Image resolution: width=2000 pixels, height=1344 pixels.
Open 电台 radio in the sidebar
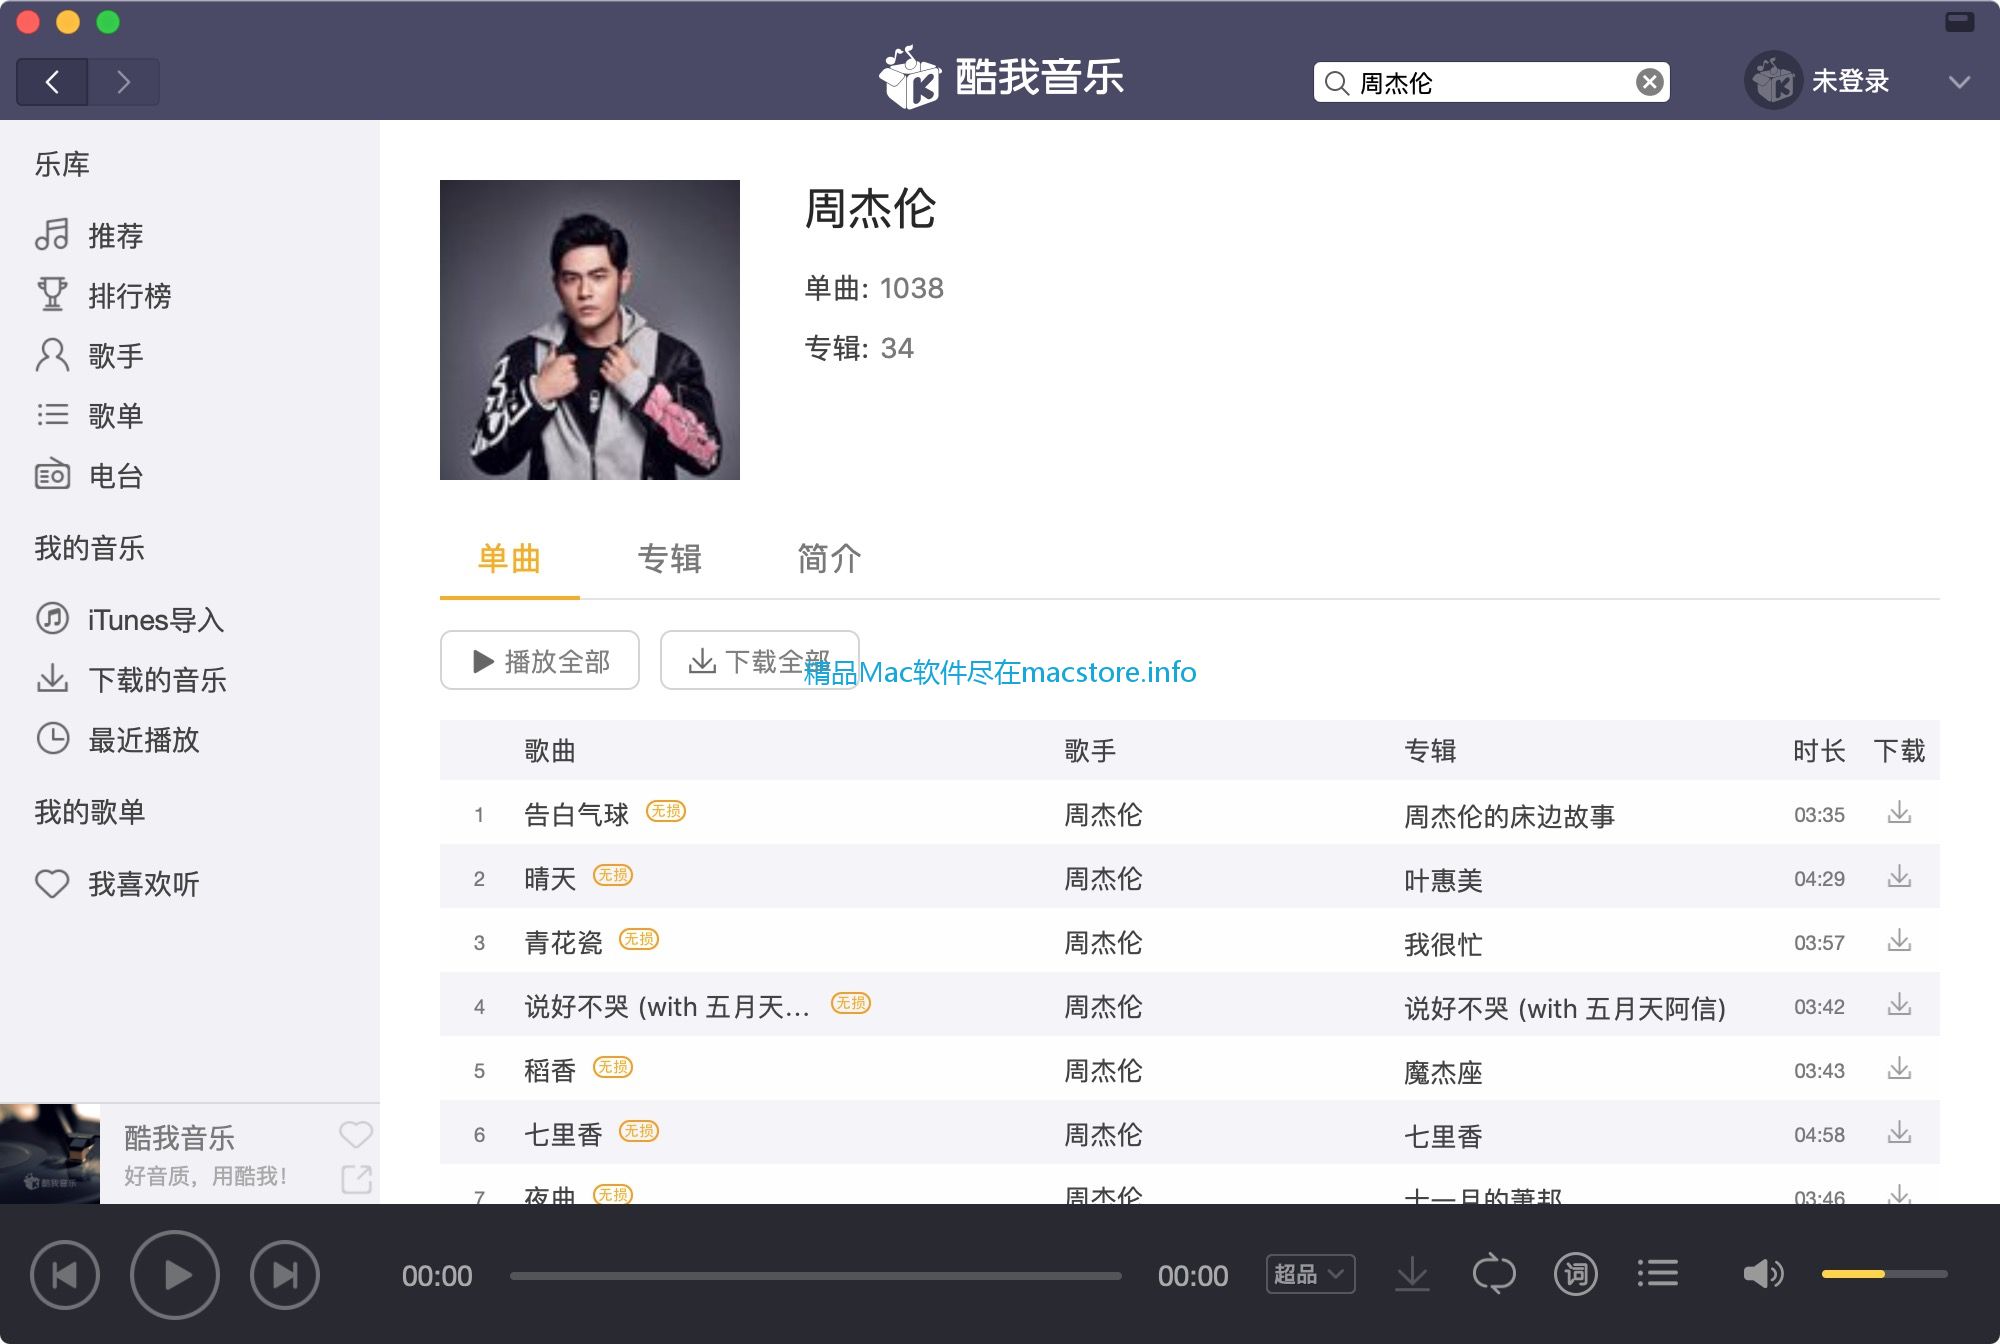coord(90,475)
